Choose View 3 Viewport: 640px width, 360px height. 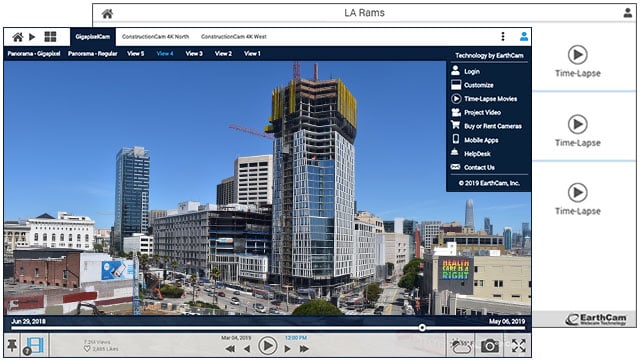coord(194,53)
